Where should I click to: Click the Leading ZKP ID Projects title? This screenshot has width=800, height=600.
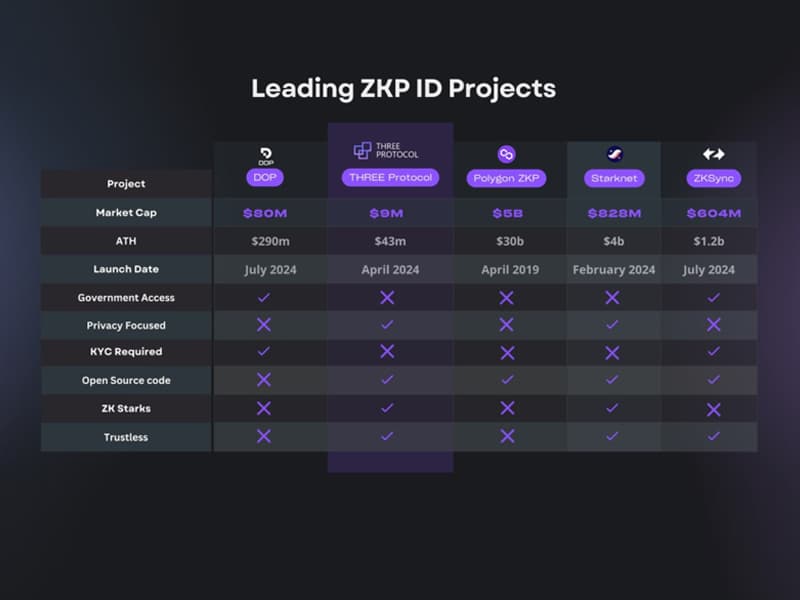click(x=400, y=89)
